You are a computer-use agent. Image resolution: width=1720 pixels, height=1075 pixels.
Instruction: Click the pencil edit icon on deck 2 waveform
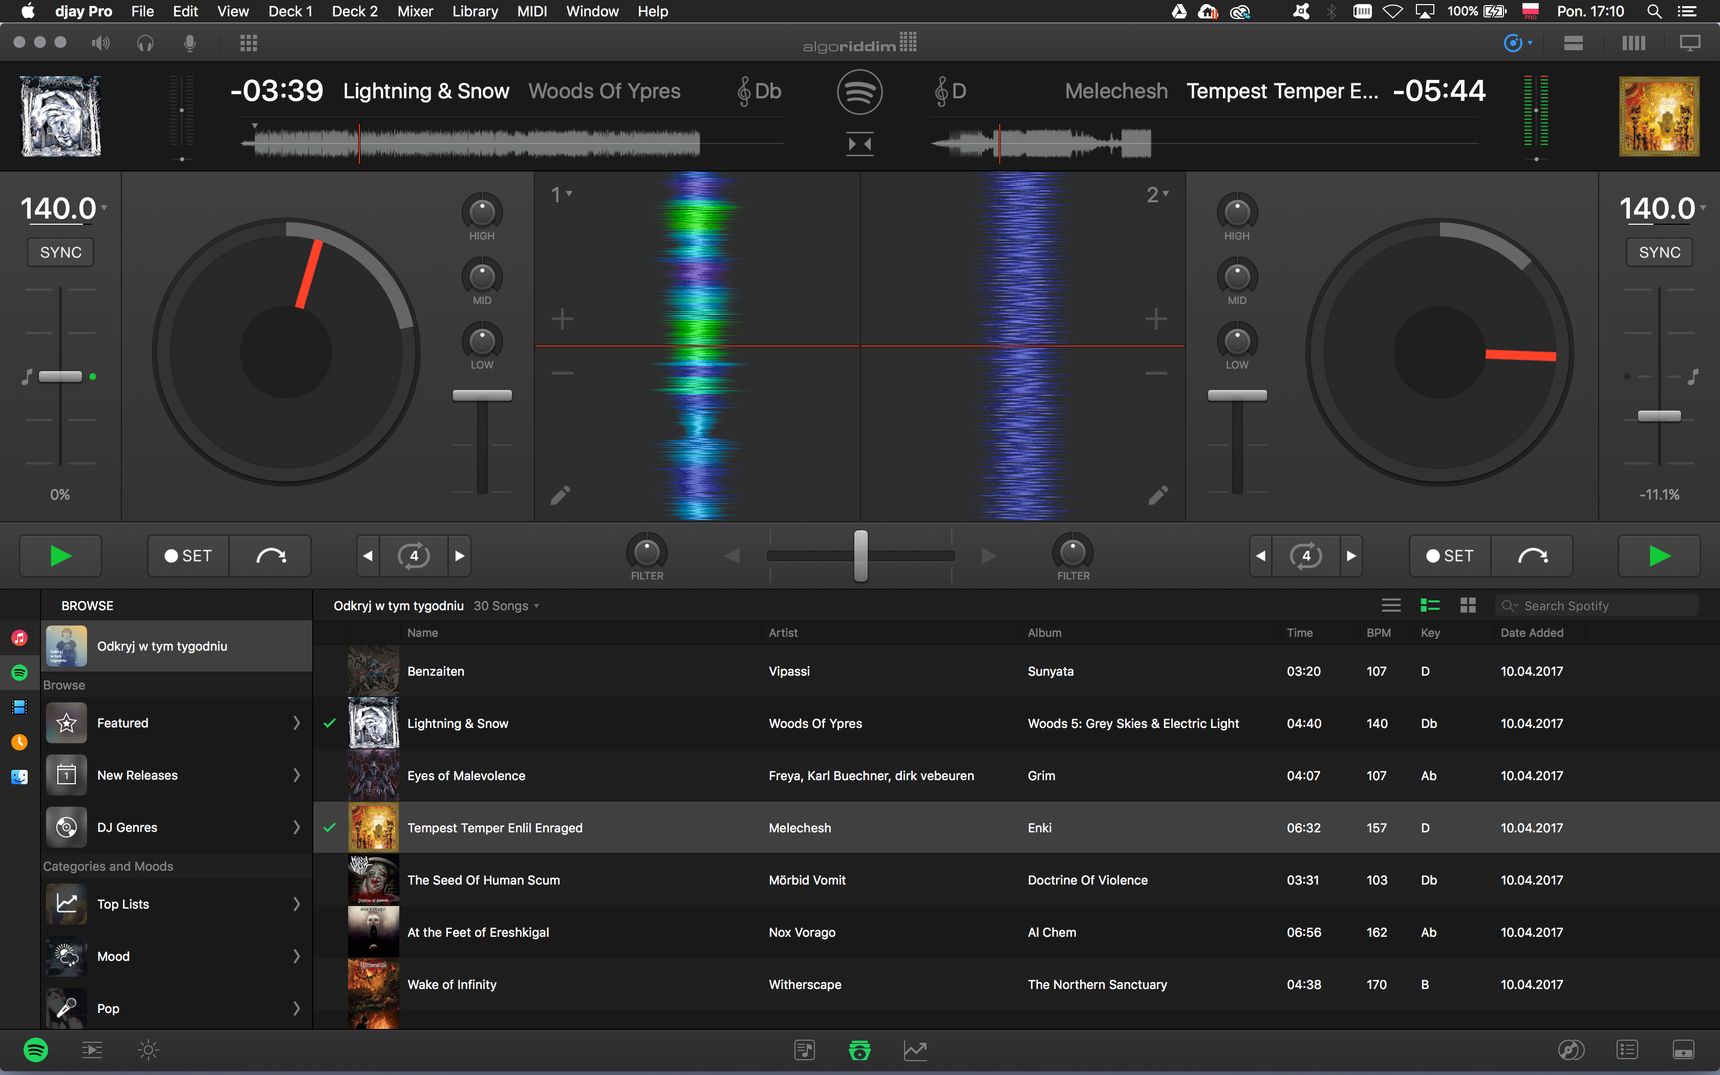coord(1157,495)
